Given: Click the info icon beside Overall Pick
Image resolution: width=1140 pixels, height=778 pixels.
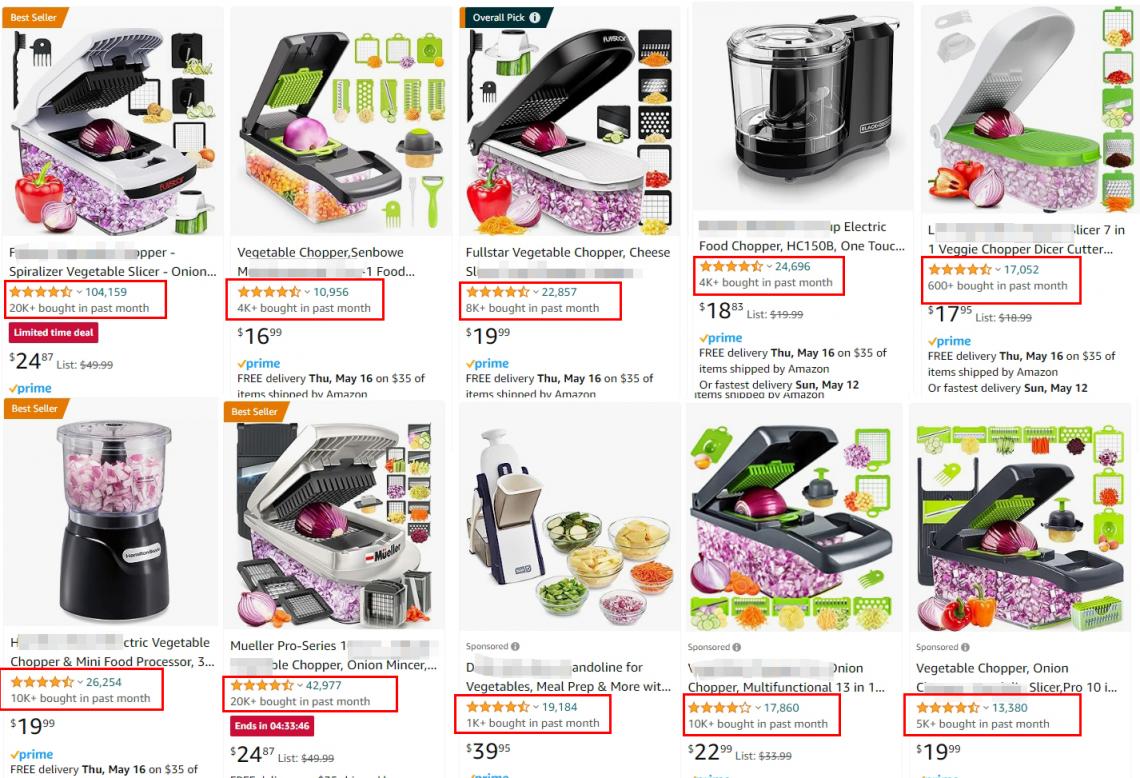Looking at the screenshot, I should point(535,17).
